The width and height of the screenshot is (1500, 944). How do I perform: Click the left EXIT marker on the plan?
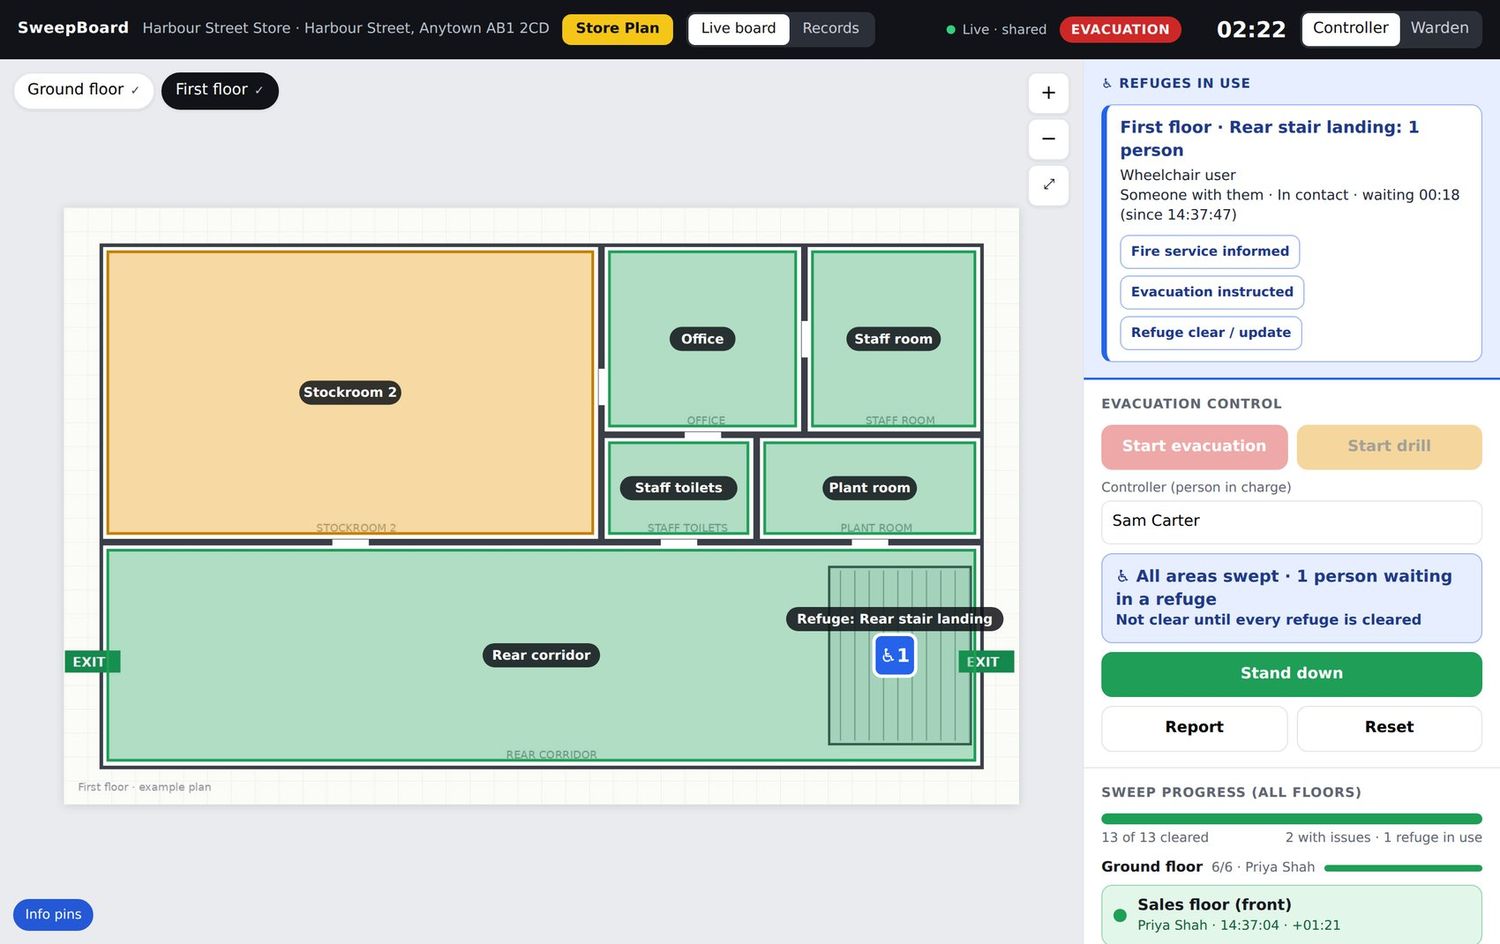pos(92,662)
